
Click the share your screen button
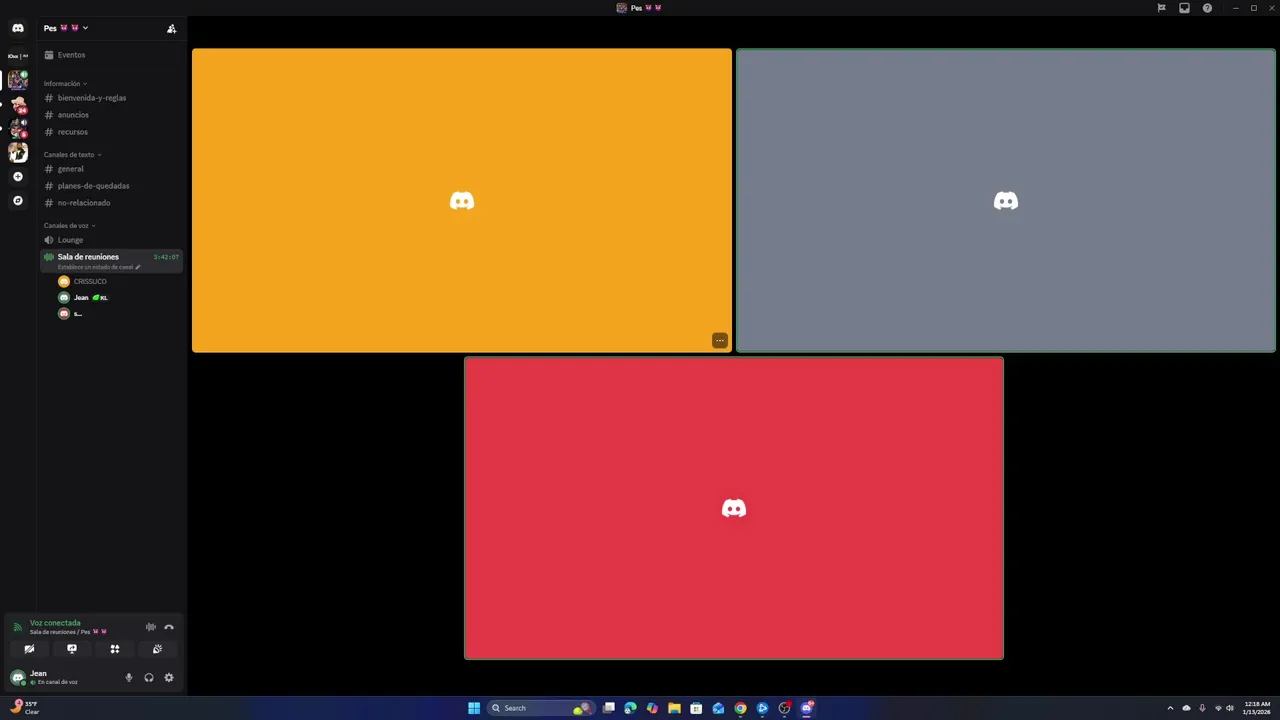[x=72, y=649]
